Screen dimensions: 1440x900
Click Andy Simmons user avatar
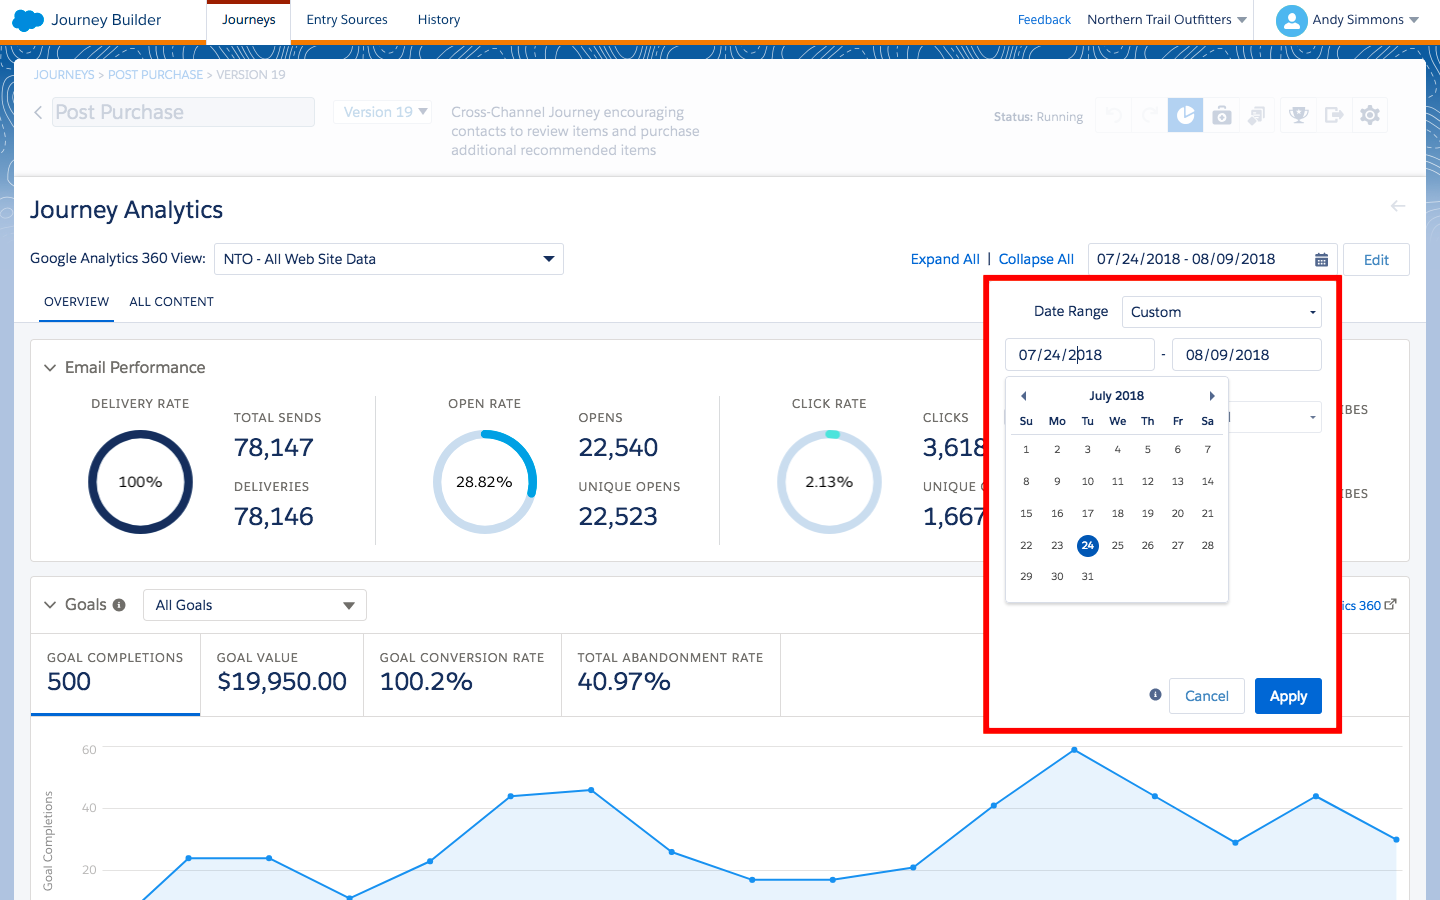pos(1291,20)
